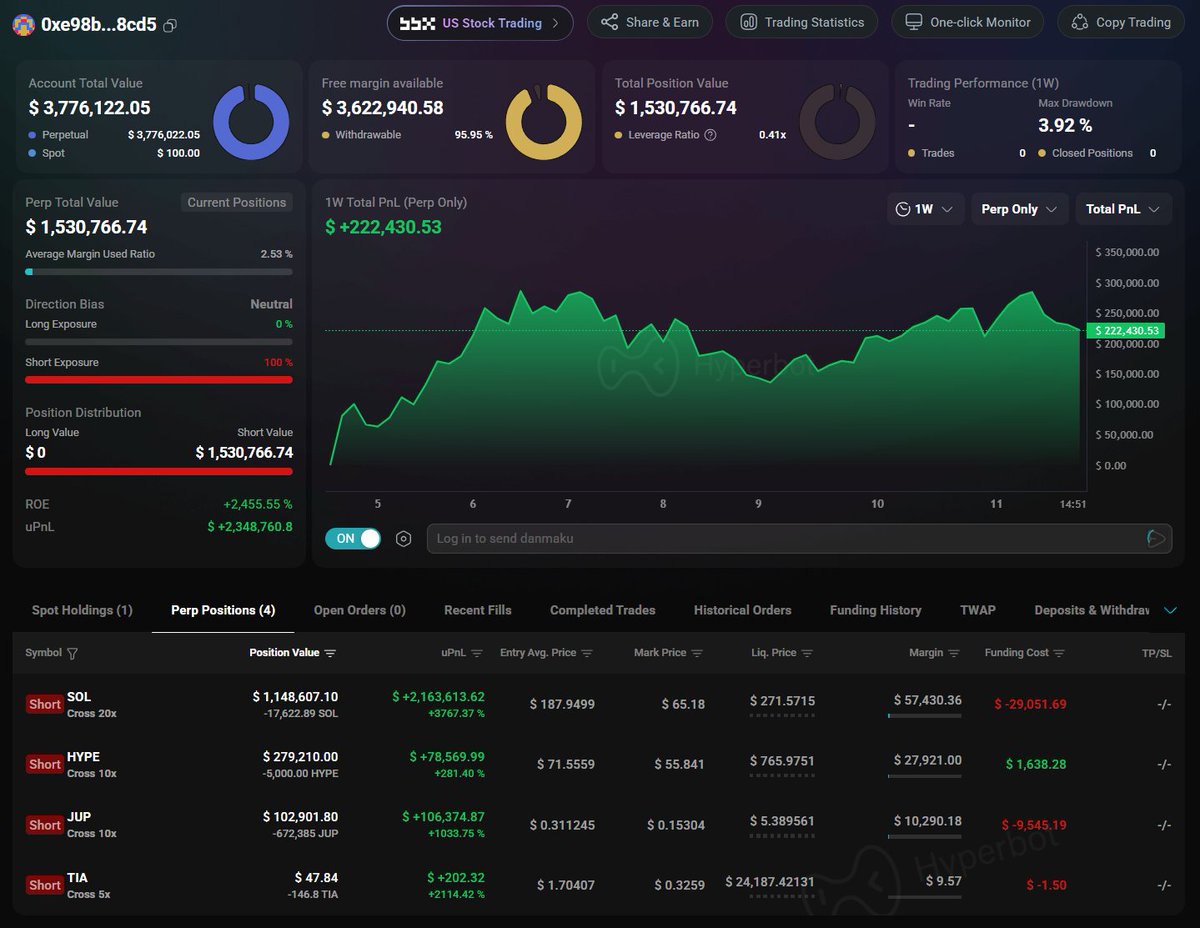Filter the Symbol column
The height and width of the screenshot is (928, 1200).
[x=72, y=653]
